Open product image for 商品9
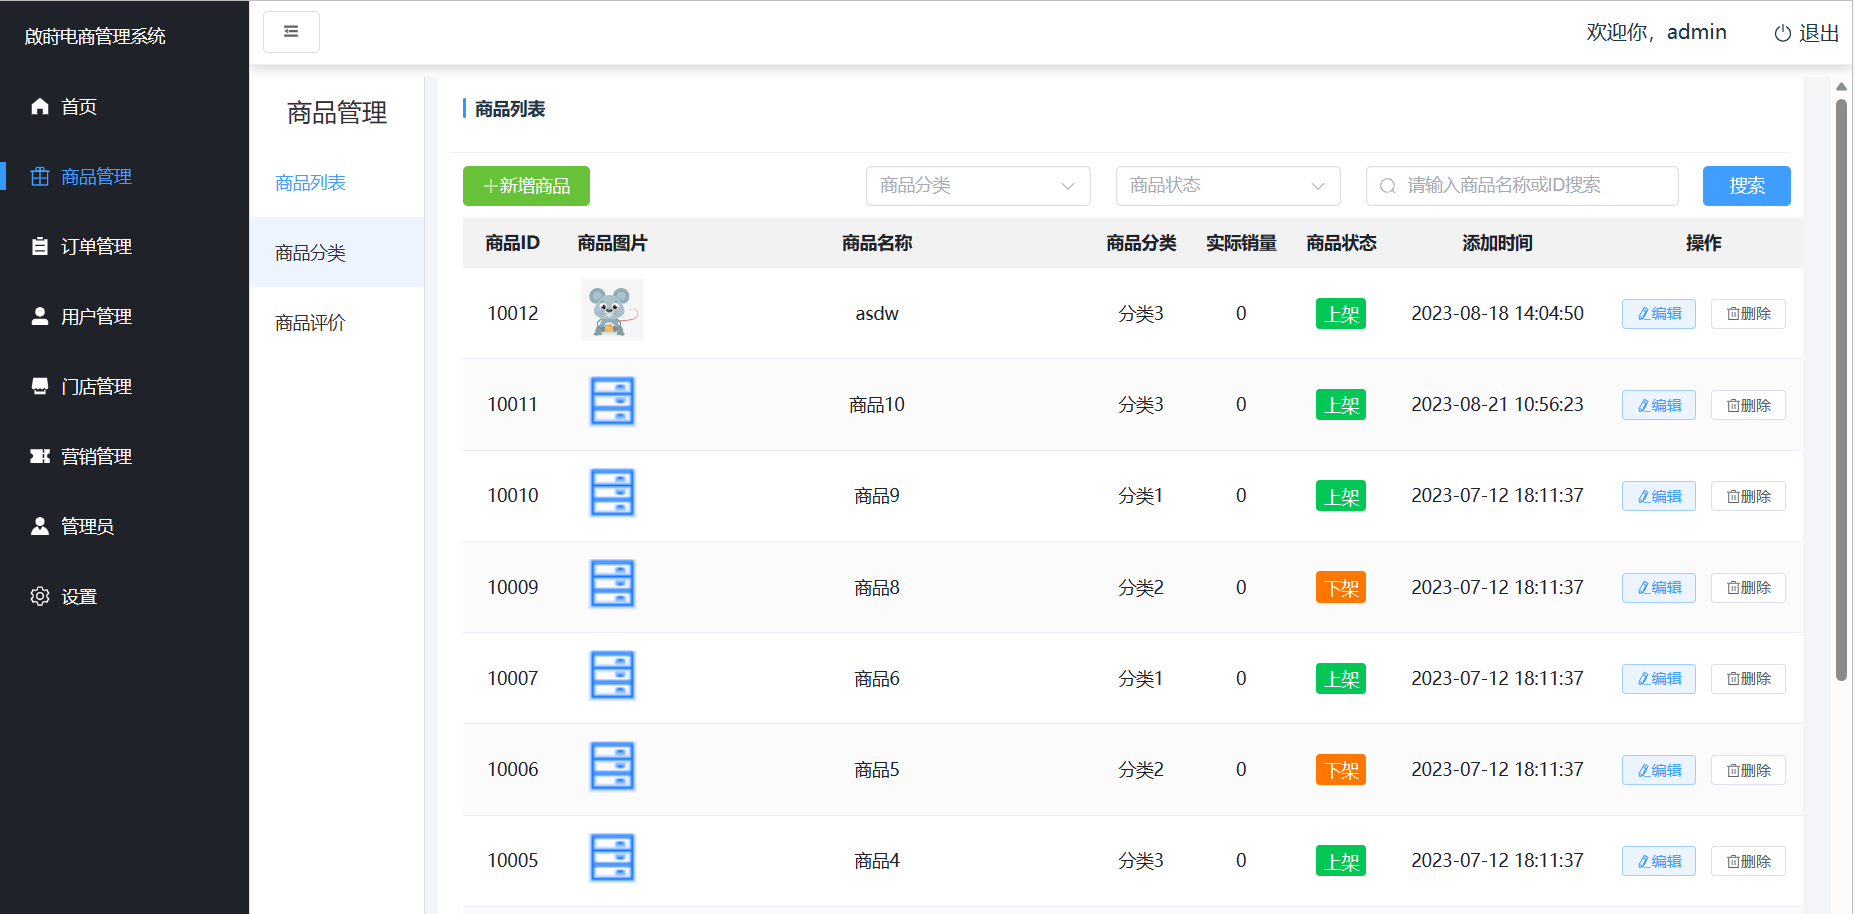 pyautogui.click(x=612, y=493)
